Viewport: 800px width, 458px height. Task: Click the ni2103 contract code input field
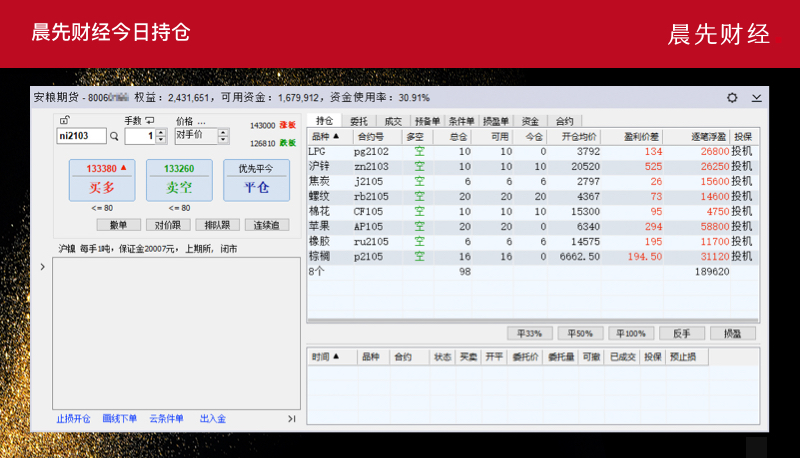pos(81,136)
